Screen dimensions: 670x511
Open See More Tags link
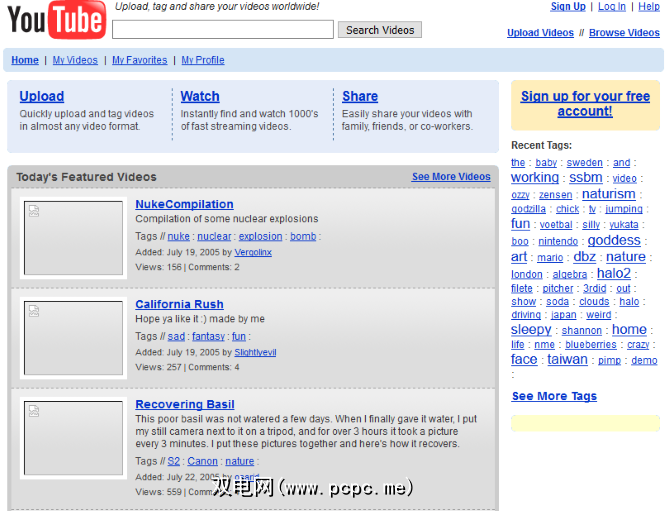click(554, 396)
